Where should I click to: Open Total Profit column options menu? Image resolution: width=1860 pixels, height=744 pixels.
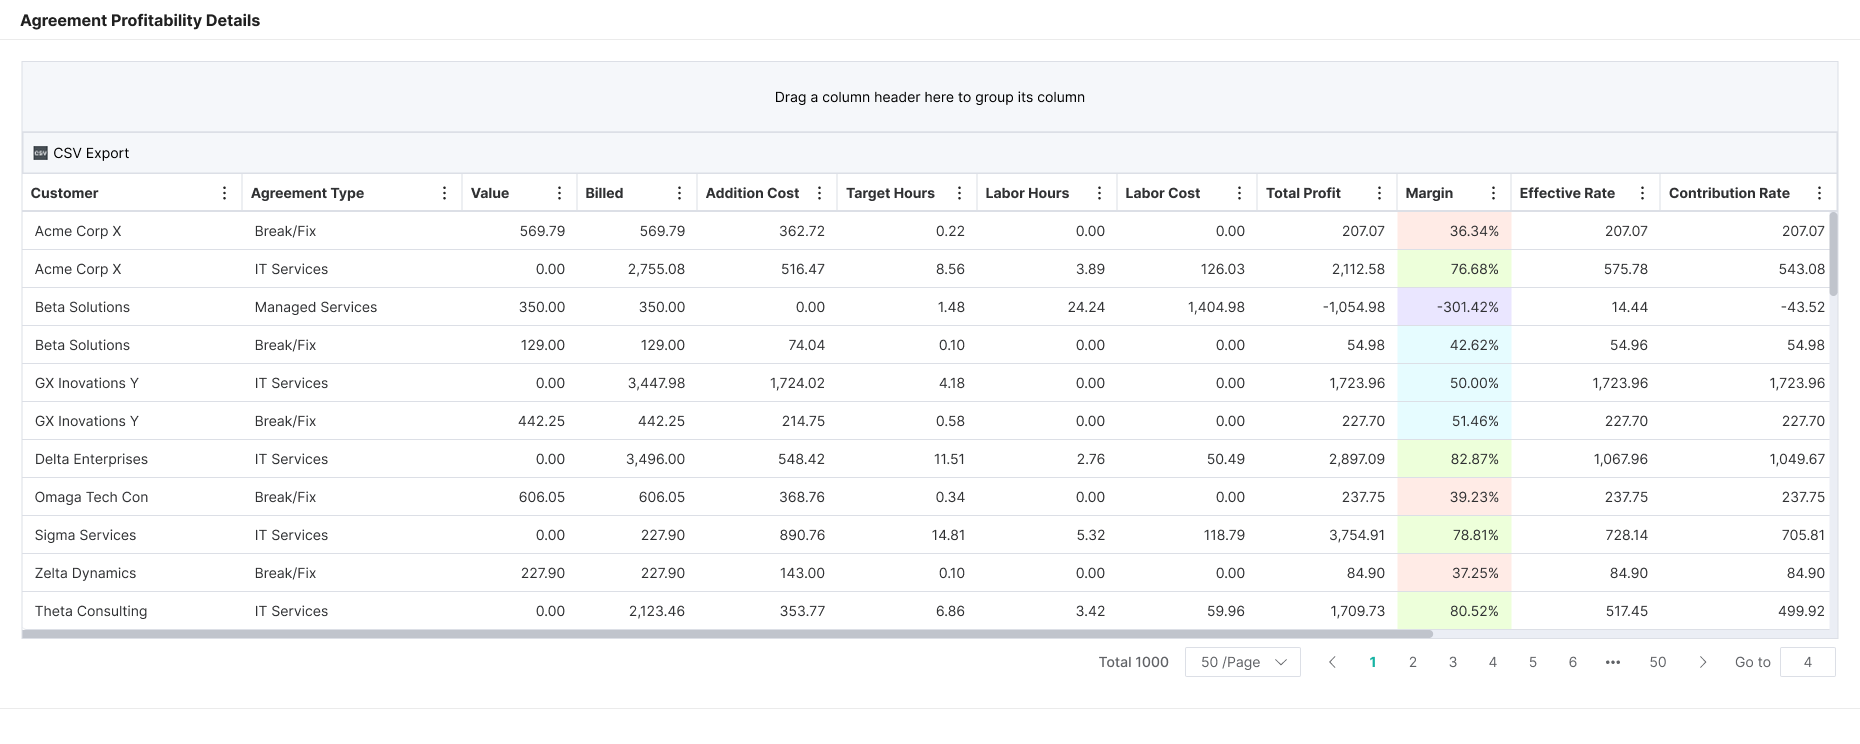1379,193
